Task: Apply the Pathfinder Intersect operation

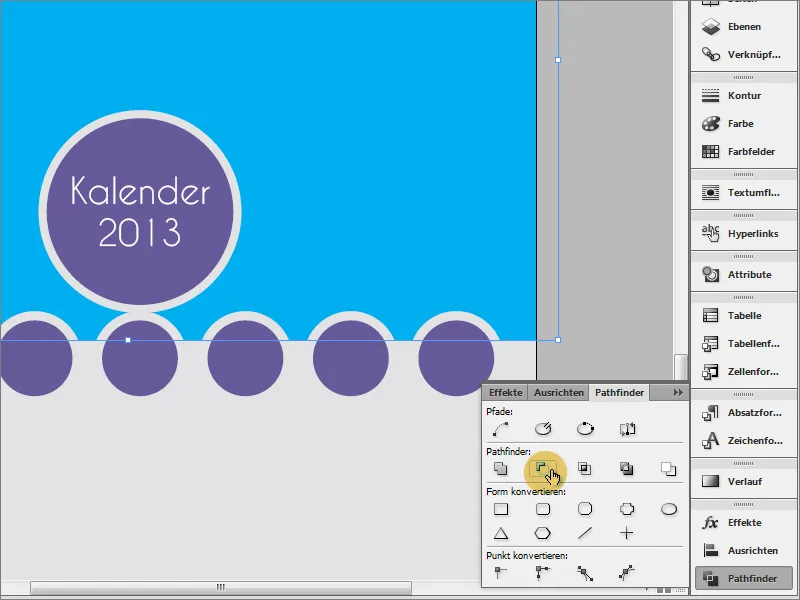Action: 585,468
